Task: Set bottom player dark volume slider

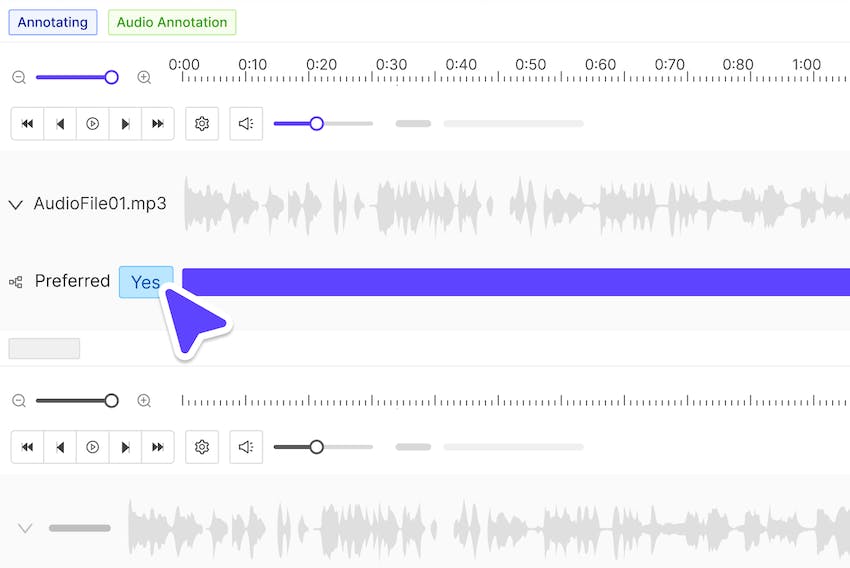Action: (x=317, y=447)
